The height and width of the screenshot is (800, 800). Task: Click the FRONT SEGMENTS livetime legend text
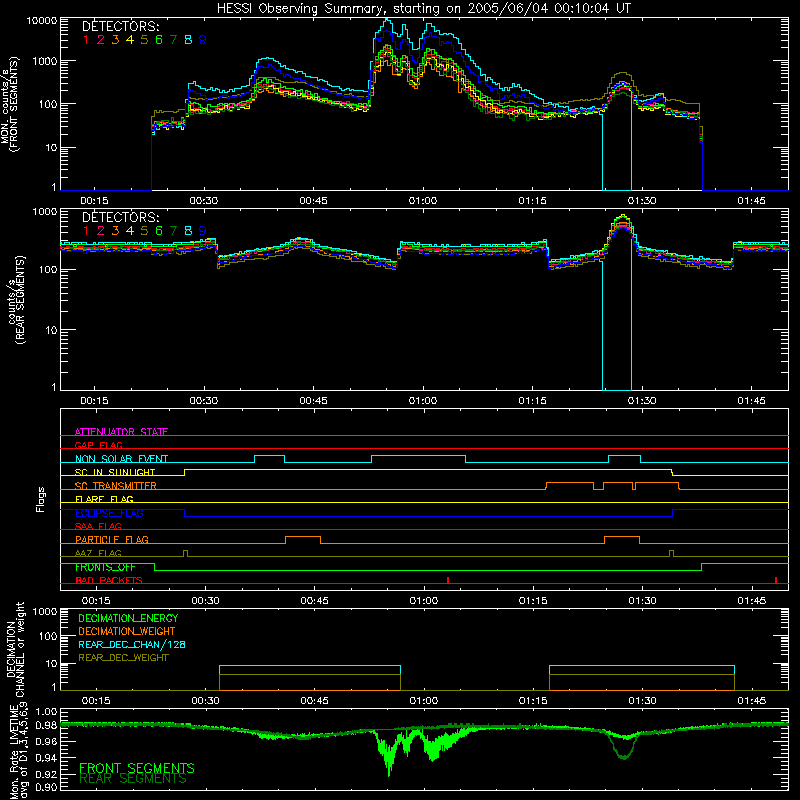137,768
